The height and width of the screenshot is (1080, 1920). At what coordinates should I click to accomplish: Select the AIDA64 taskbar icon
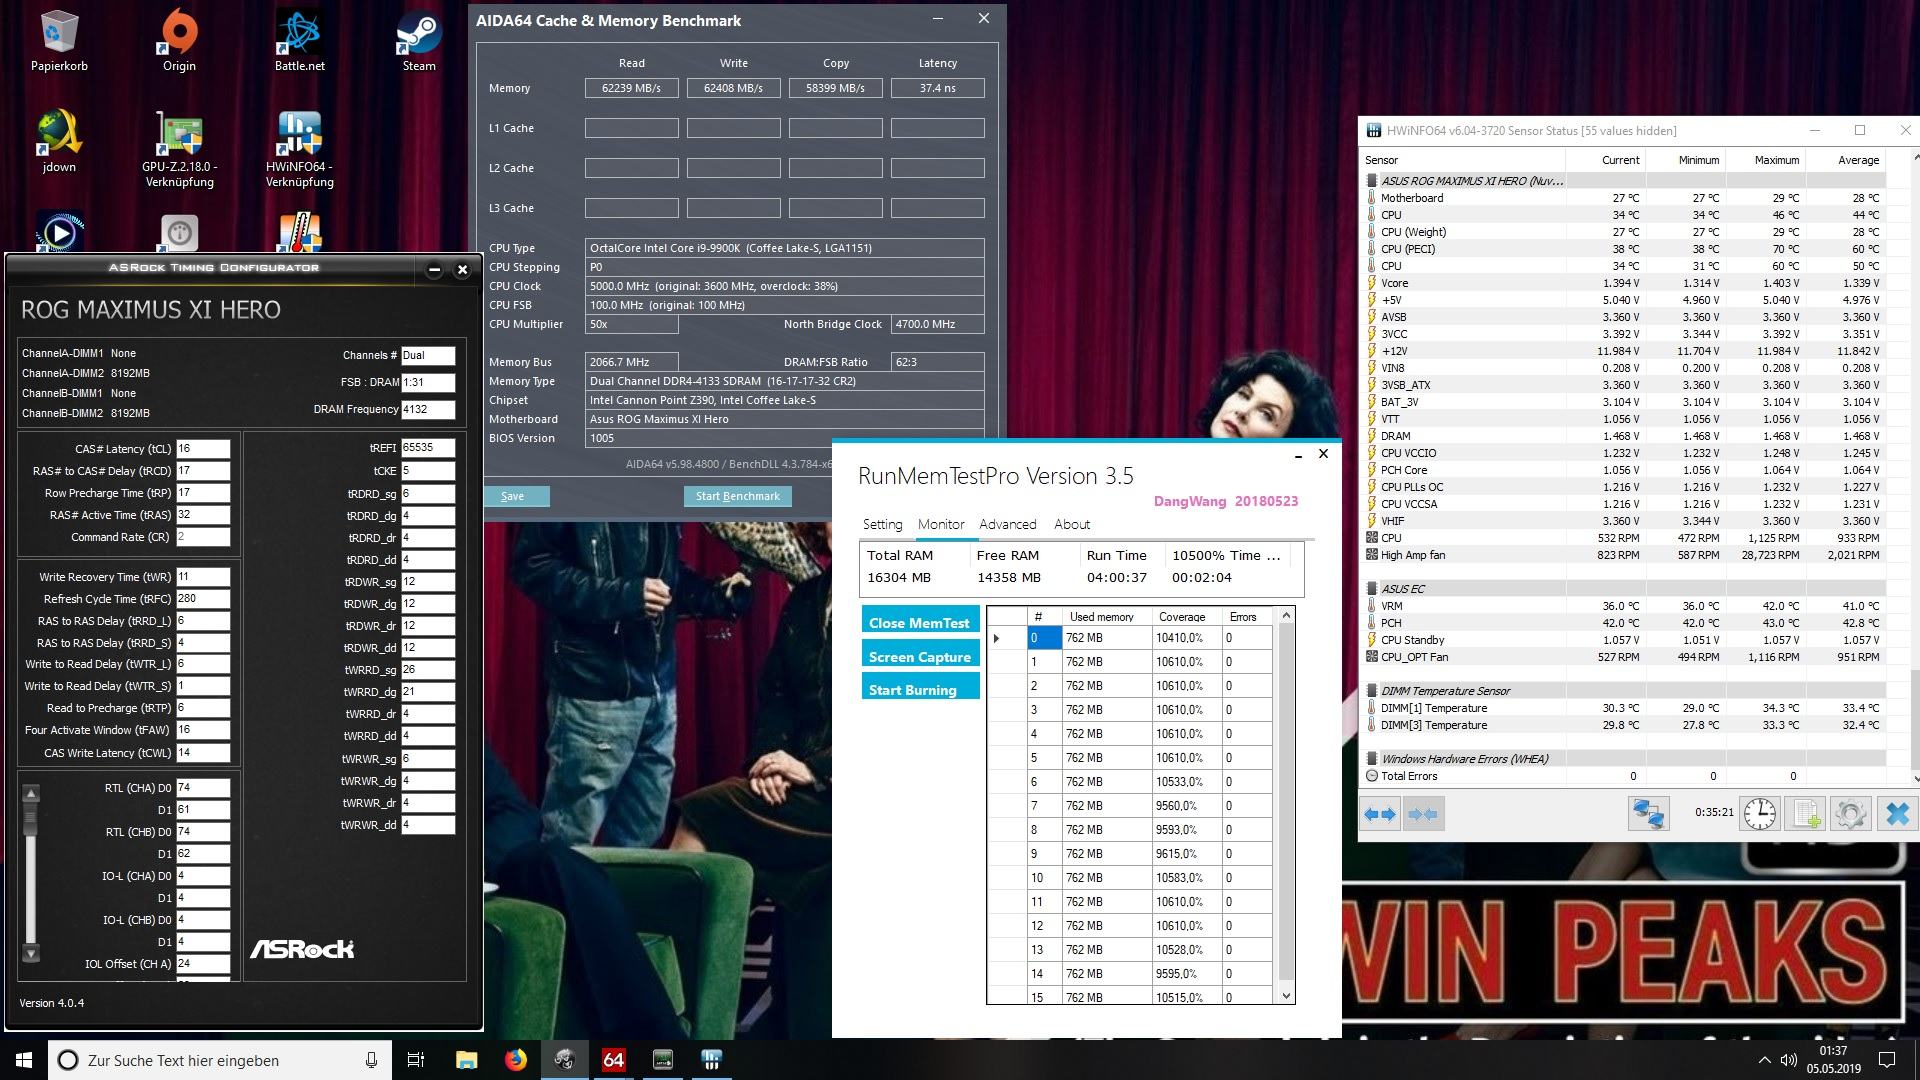coord(613,1060)
